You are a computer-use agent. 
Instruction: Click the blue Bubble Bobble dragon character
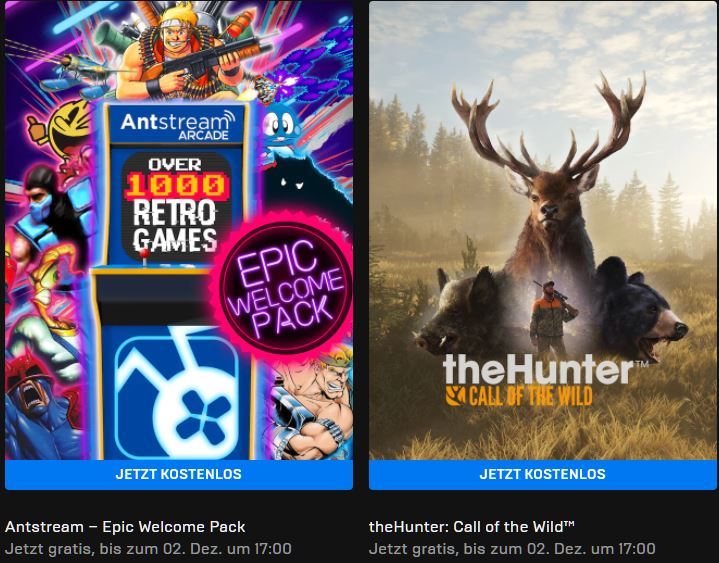click(x=280, y=128)
